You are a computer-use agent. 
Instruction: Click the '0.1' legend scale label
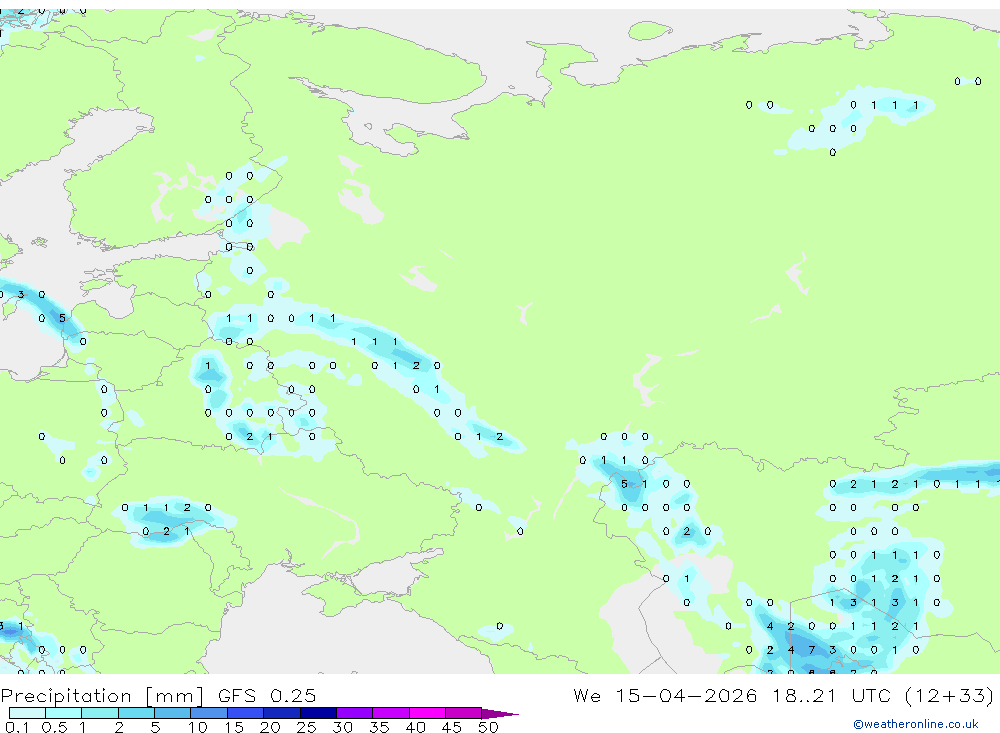17,727
